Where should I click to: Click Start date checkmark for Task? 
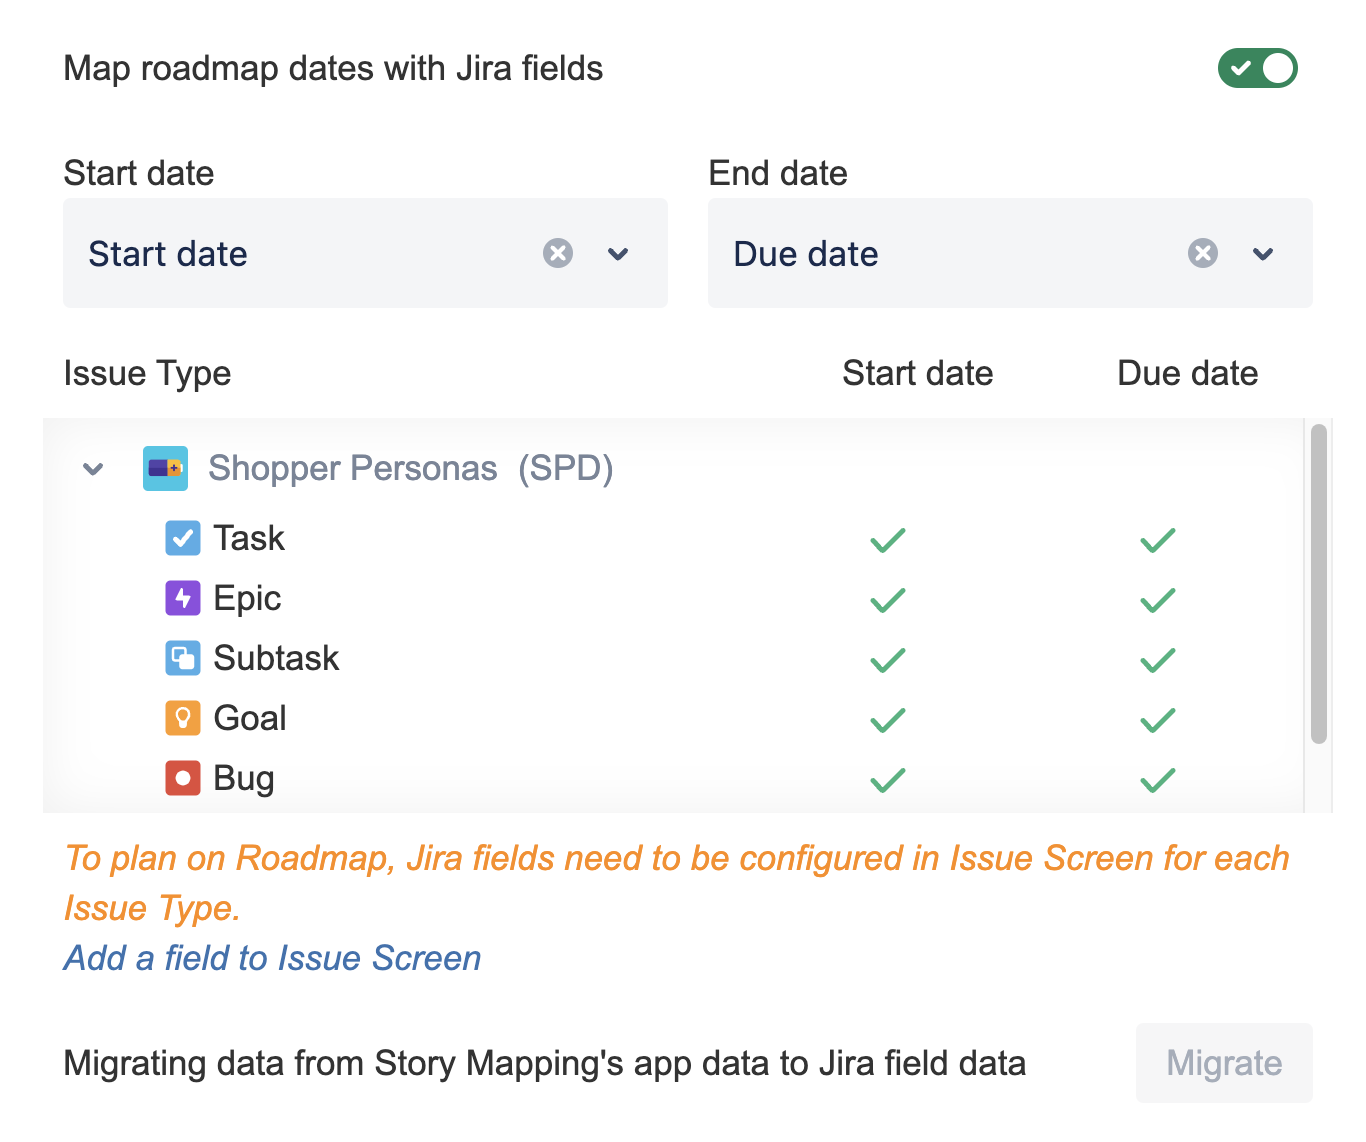click(x=887, y=540)
